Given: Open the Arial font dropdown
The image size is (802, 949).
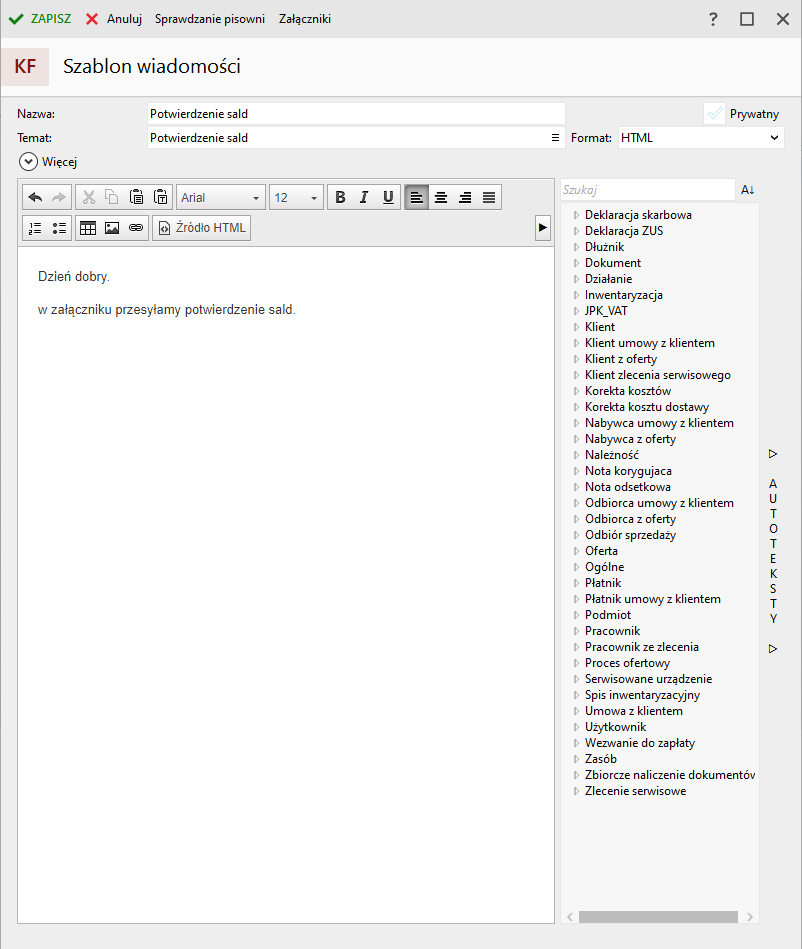Looking at the screenshot, I should pos(220,197).
